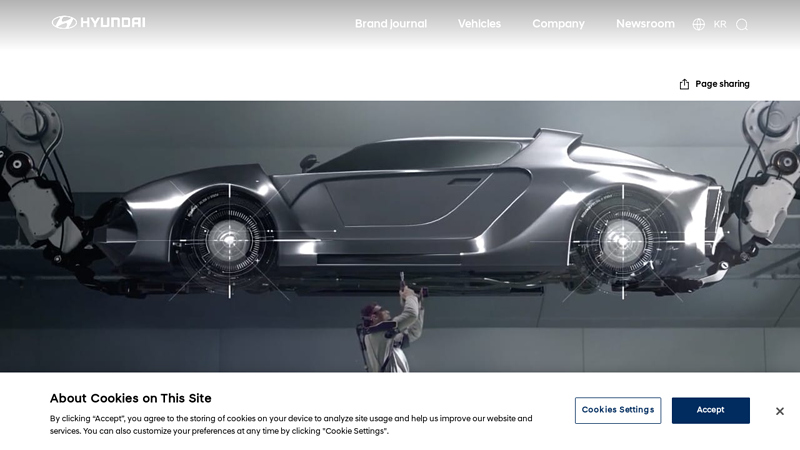The width and height of the screenshot is (800, 450).
Task: Open the KR language selector
Action: [720, 24]
